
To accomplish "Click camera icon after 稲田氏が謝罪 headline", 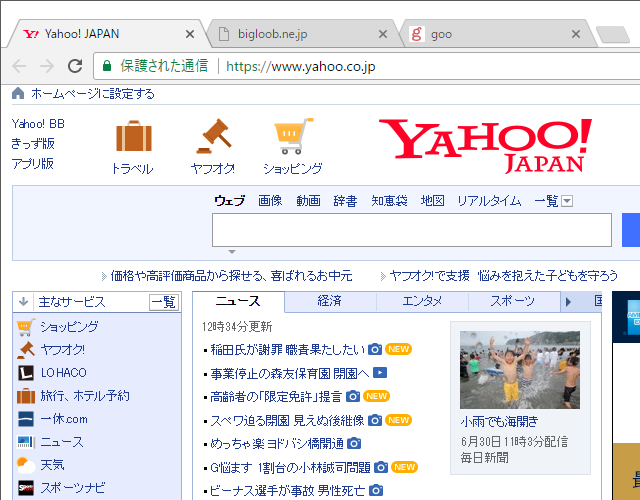I will (x=375, y=349).
